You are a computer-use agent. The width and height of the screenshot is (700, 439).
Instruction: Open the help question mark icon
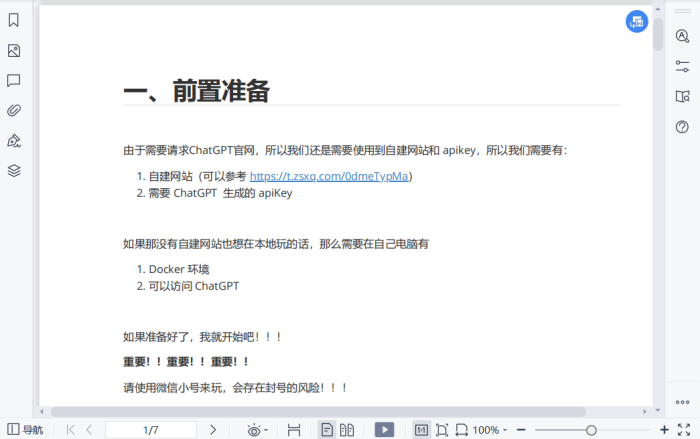[683, 127]
